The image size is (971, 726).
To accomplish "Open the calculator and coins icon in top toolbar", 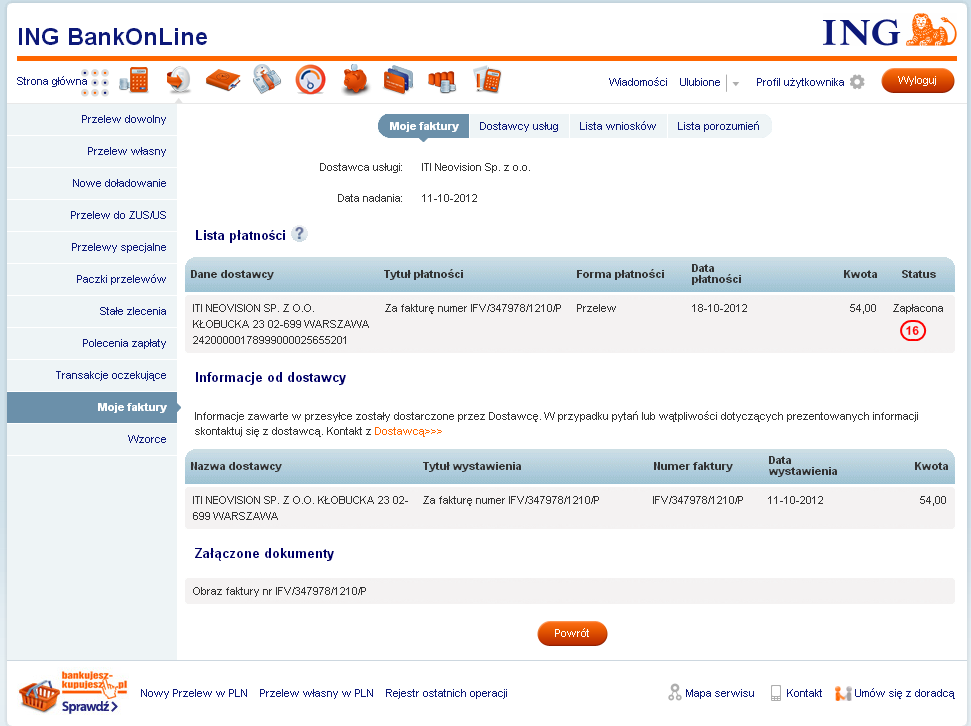I will [x=134, y=81].
